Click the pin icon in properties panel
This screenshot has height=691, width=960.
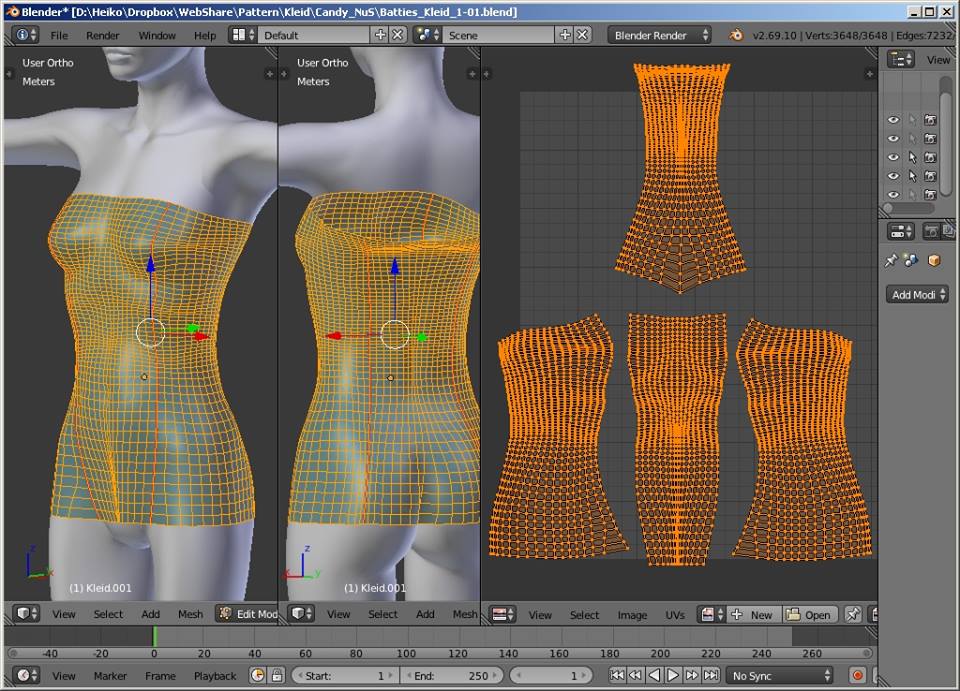tap(890, 260)
